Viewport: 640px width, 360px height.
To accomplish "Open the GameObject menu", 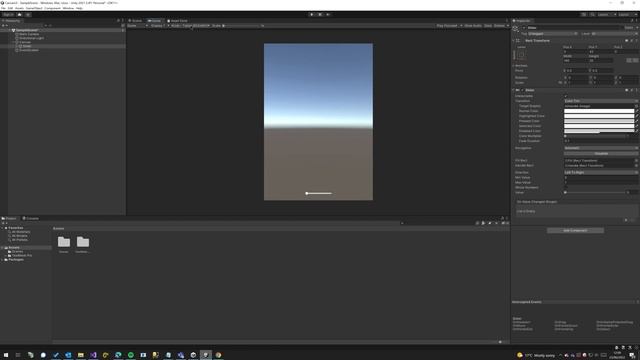I will point(34,8).
